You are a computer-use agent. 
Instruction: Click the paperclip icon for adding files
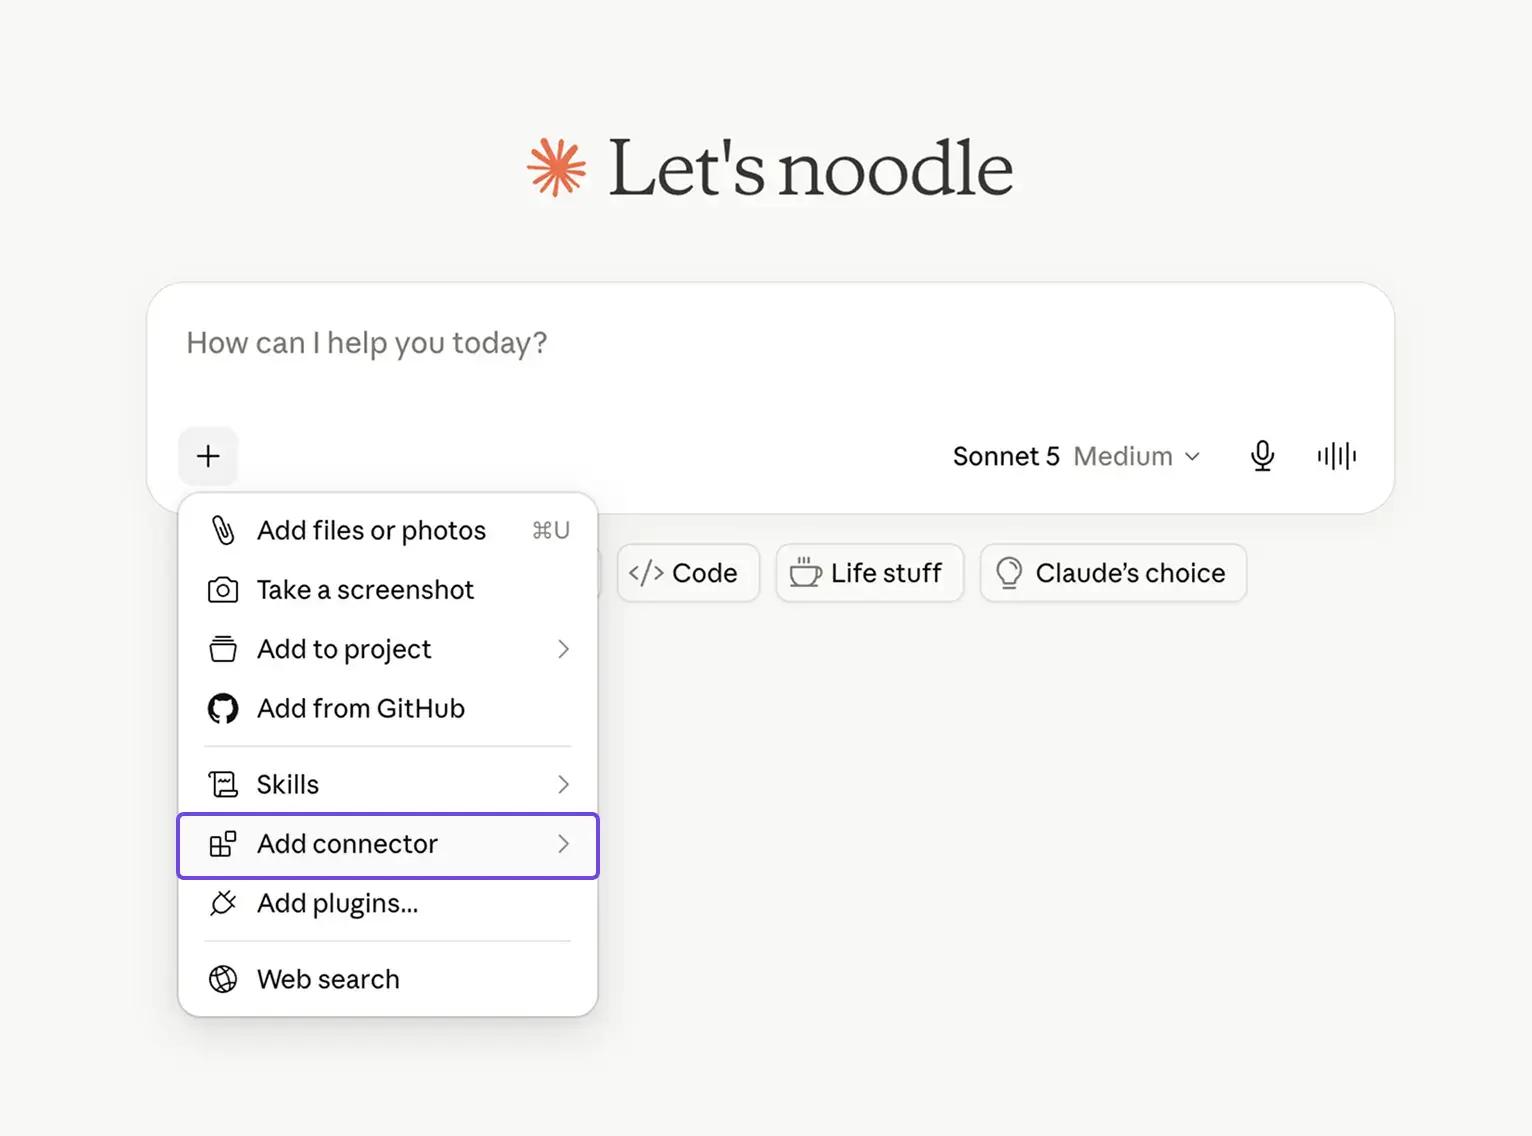coord(223,530)
